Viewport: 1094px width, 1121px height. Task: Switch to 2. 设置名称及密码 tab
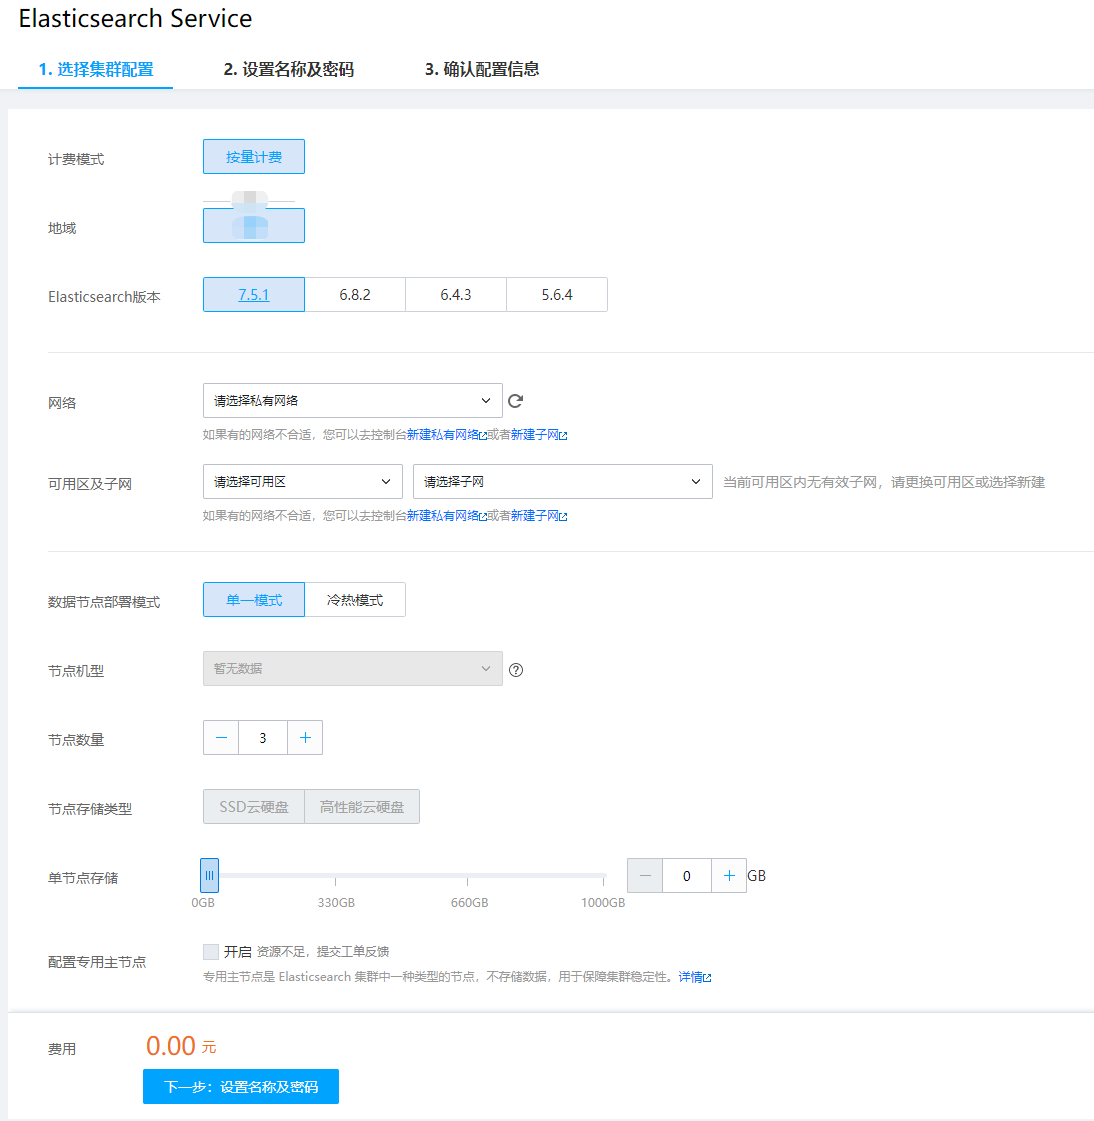289,69
